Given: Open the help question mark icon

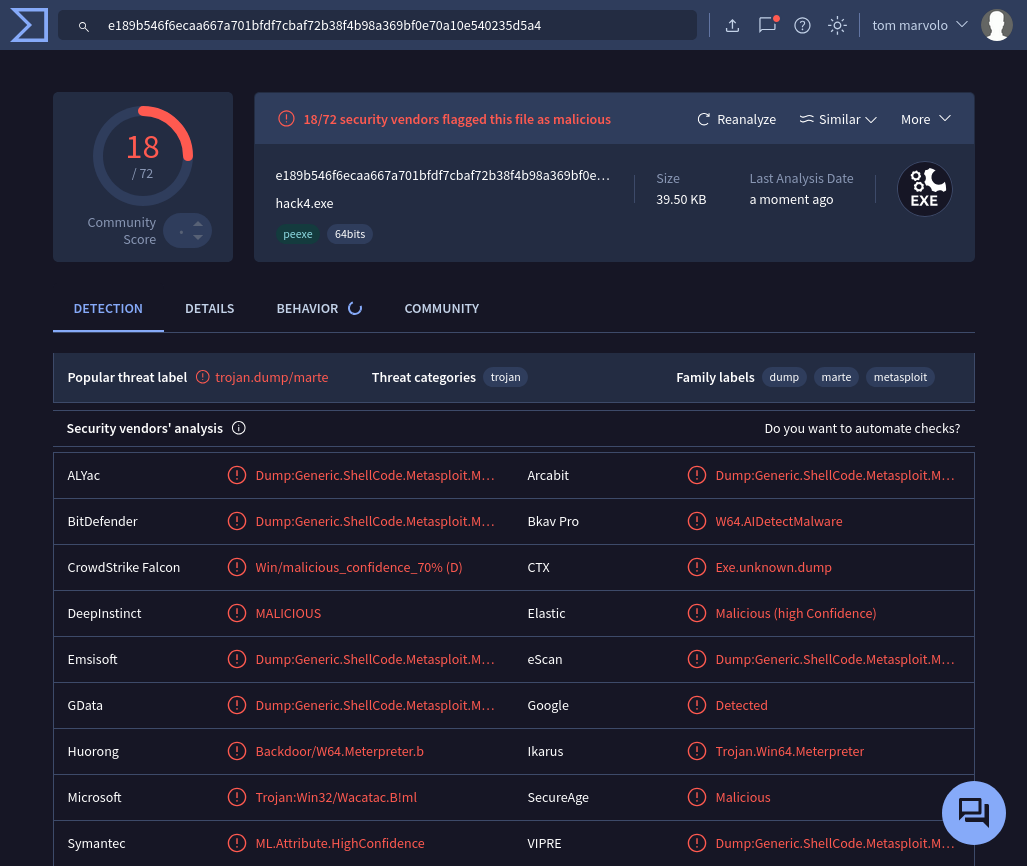Looking at the screenshot, I should (802, 26).
